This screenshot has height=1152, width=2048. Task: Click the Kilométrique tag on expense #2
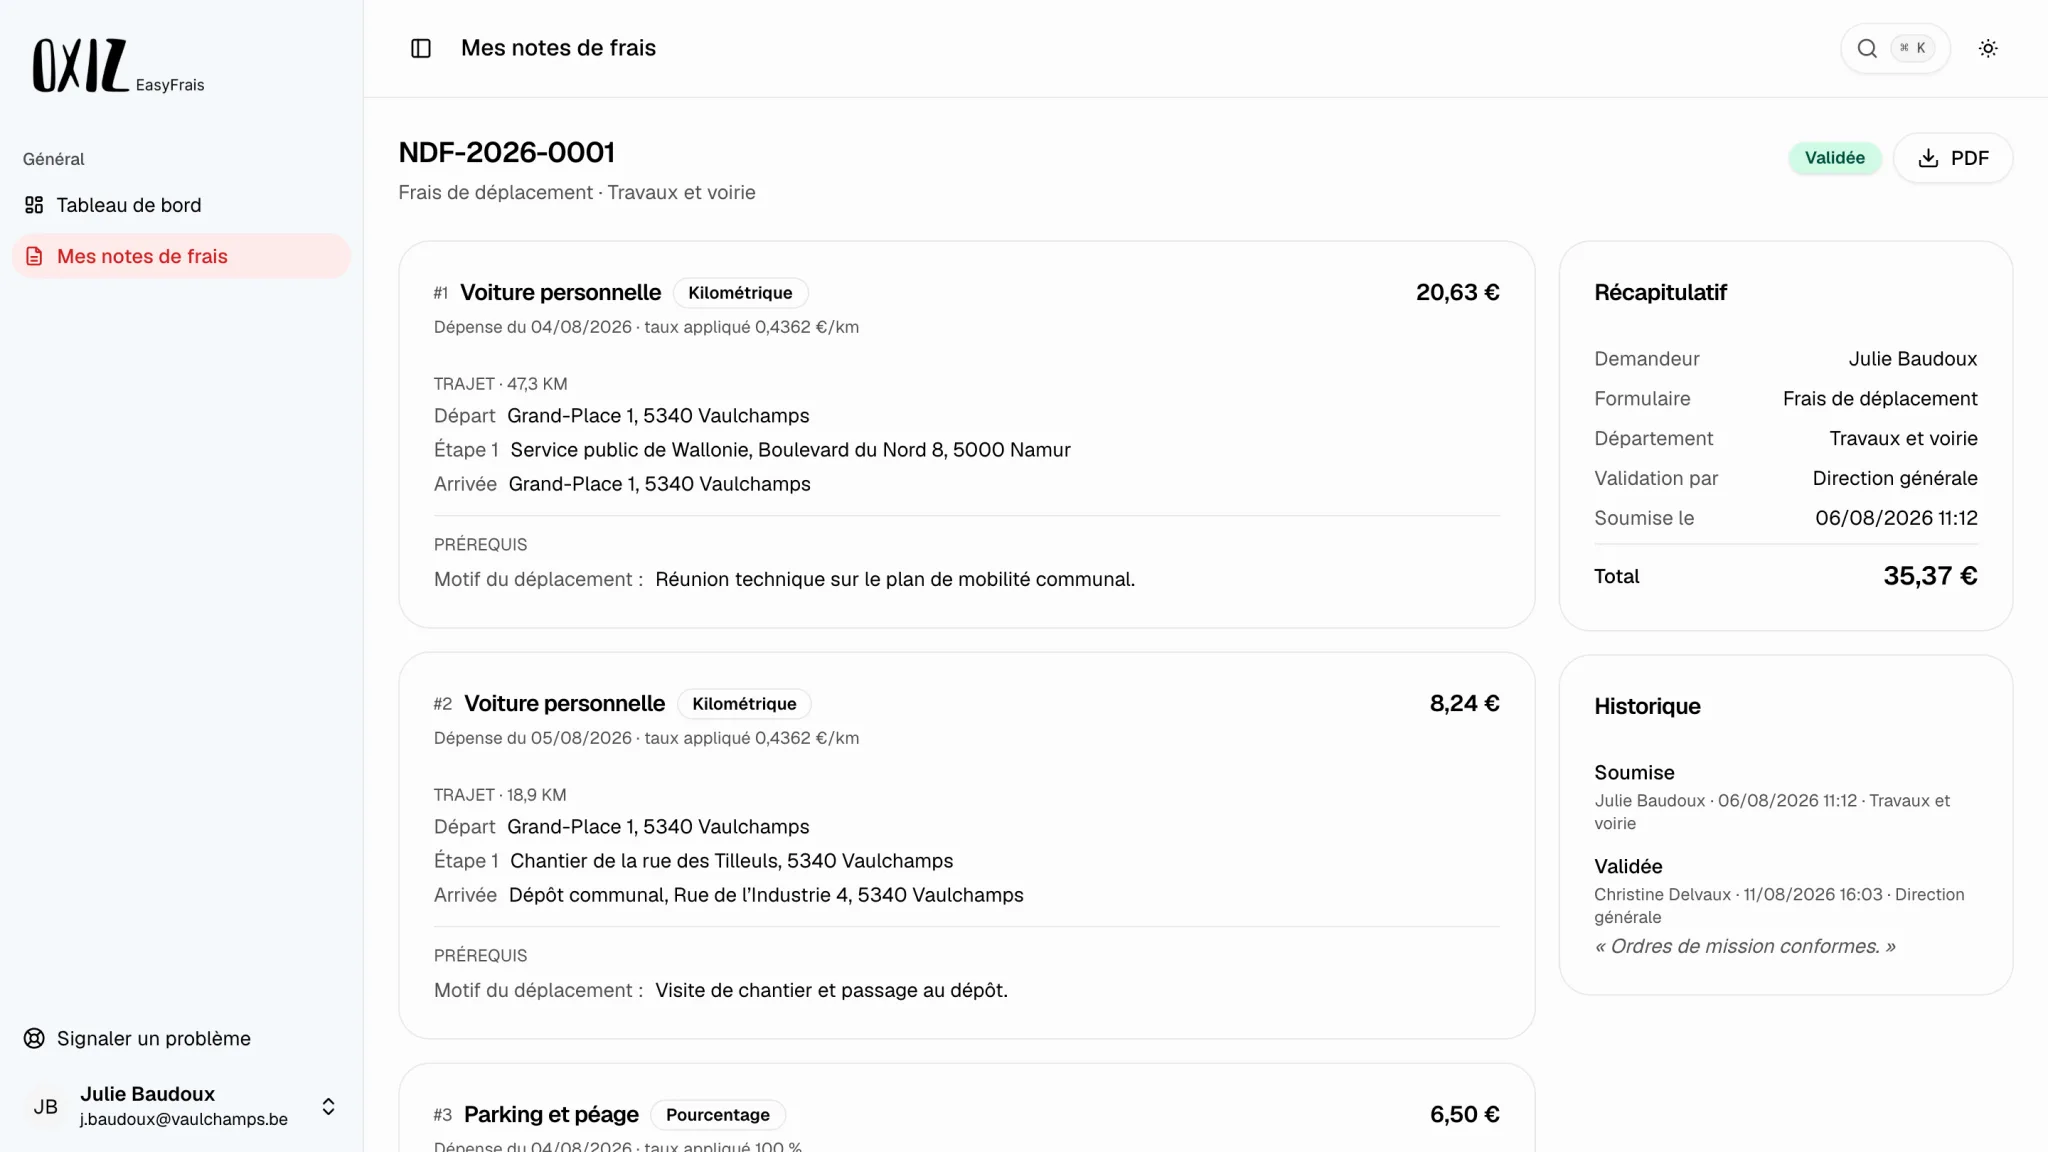744,704
